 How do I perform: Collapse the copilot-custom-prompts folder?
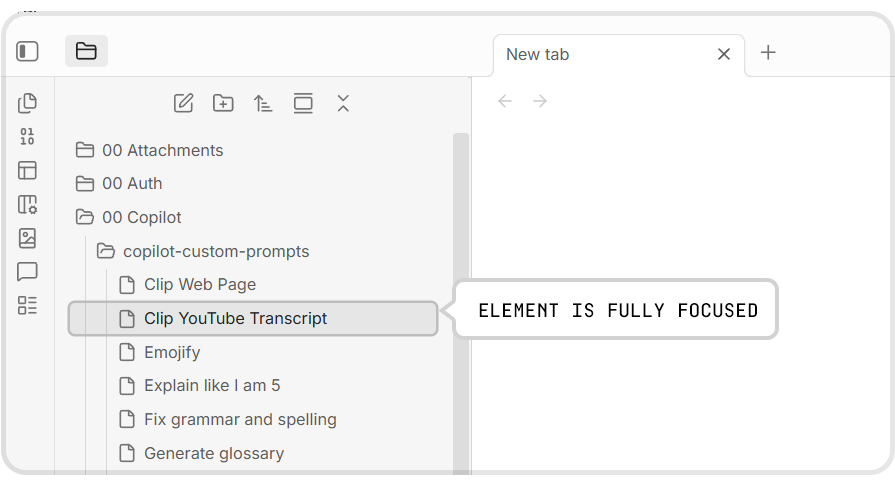(x=216, y=251)
